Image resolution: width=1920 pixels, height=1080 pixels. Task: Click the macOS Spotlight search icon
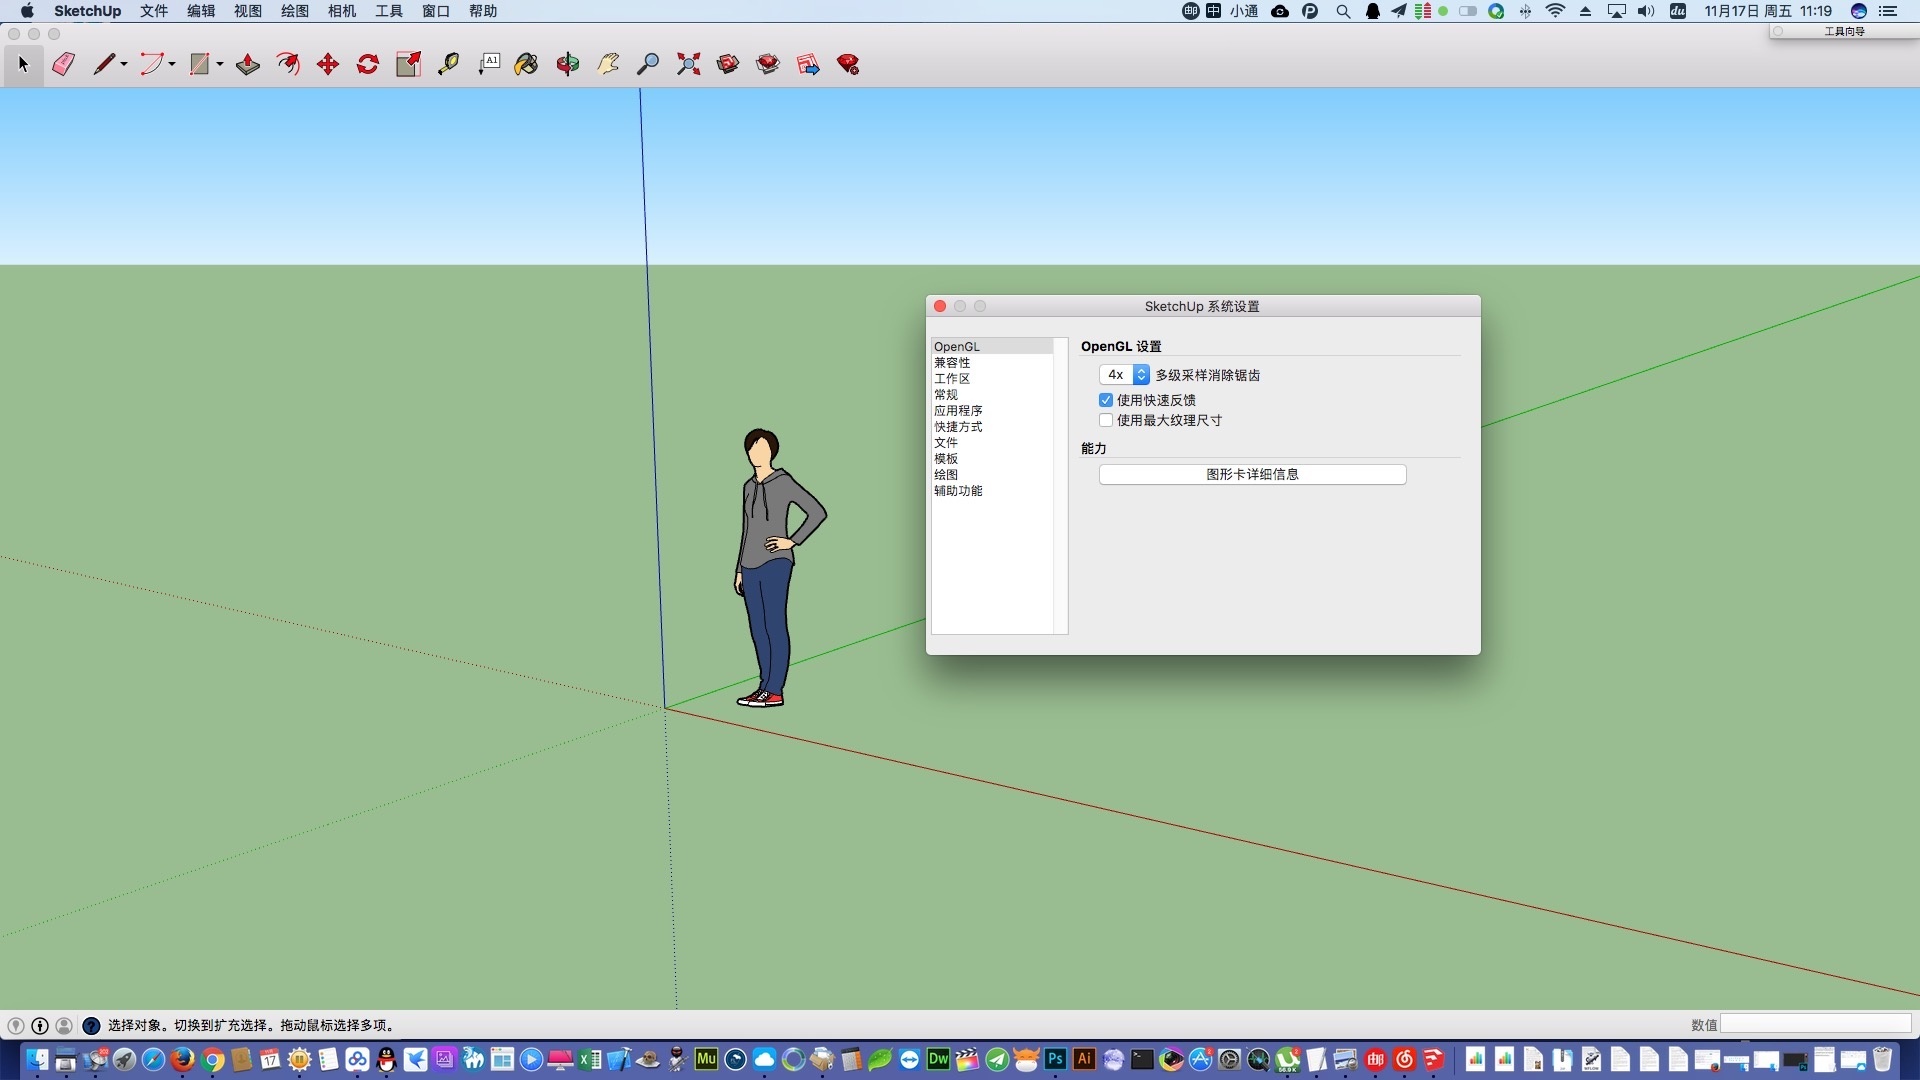click(x=1343, y=11)
